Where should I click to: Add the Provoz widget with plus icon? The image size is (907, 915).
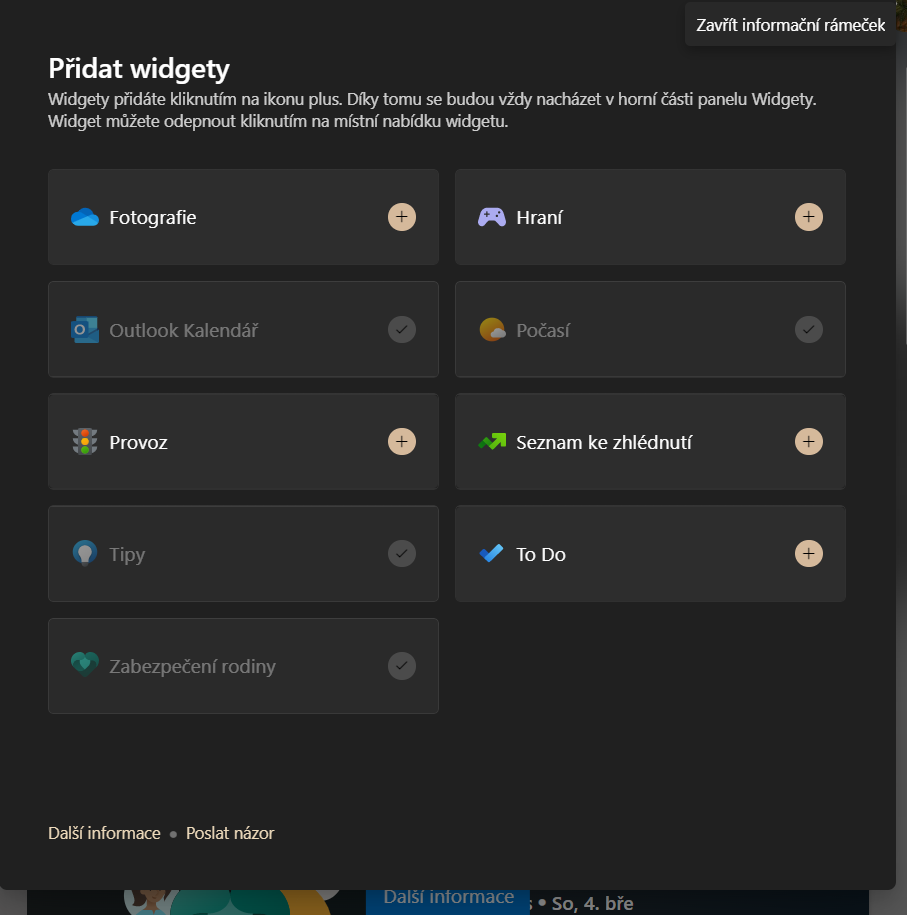tap(402, 441)
